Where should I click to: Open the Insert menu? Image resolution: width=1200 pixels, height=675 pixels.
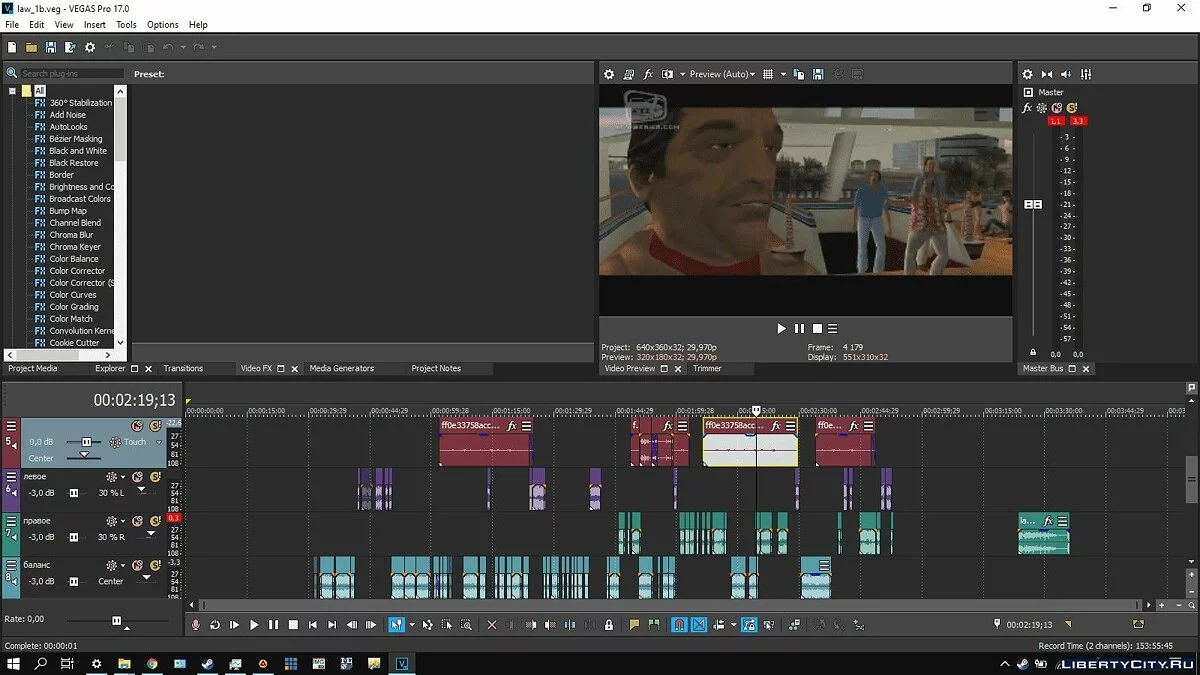click(94, 24)
